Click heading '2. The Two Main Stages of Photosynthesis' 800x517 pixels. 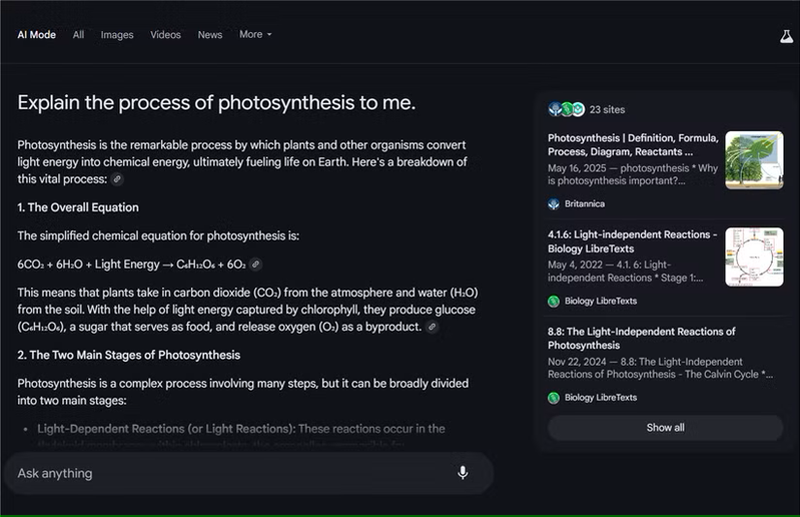[129, 355]
